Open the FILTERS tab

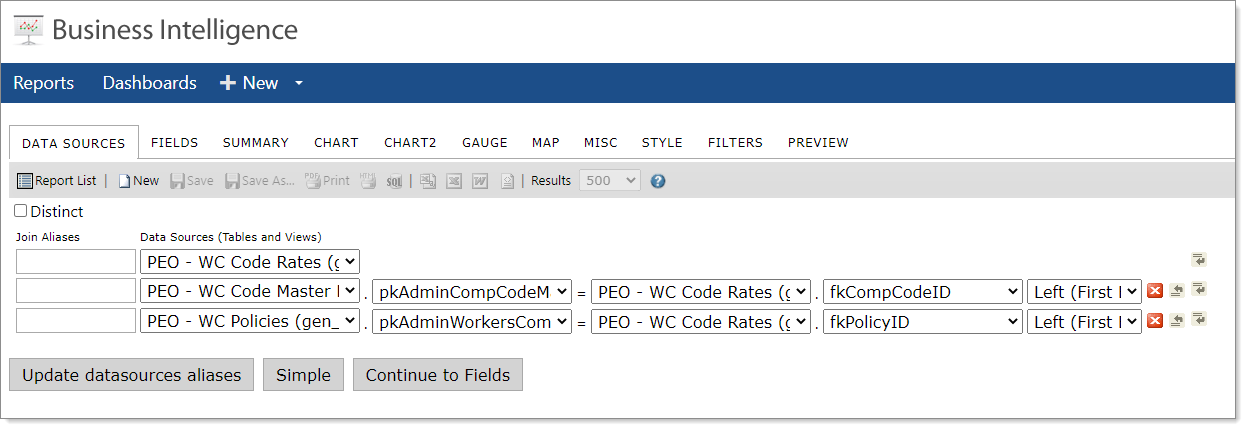point(735,143)
